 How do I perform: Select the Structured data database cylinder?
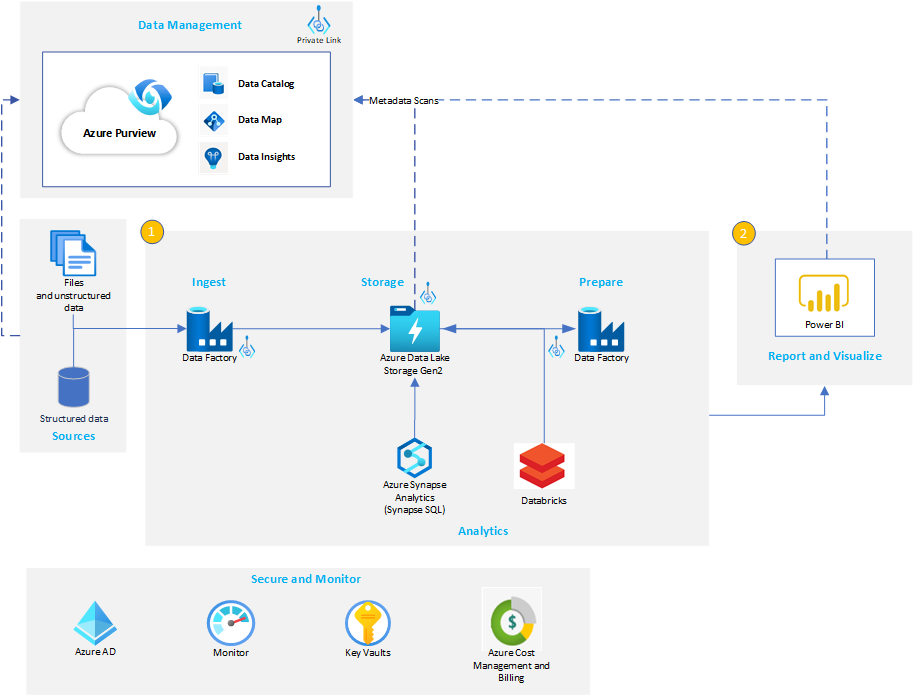tap(73, 387)
